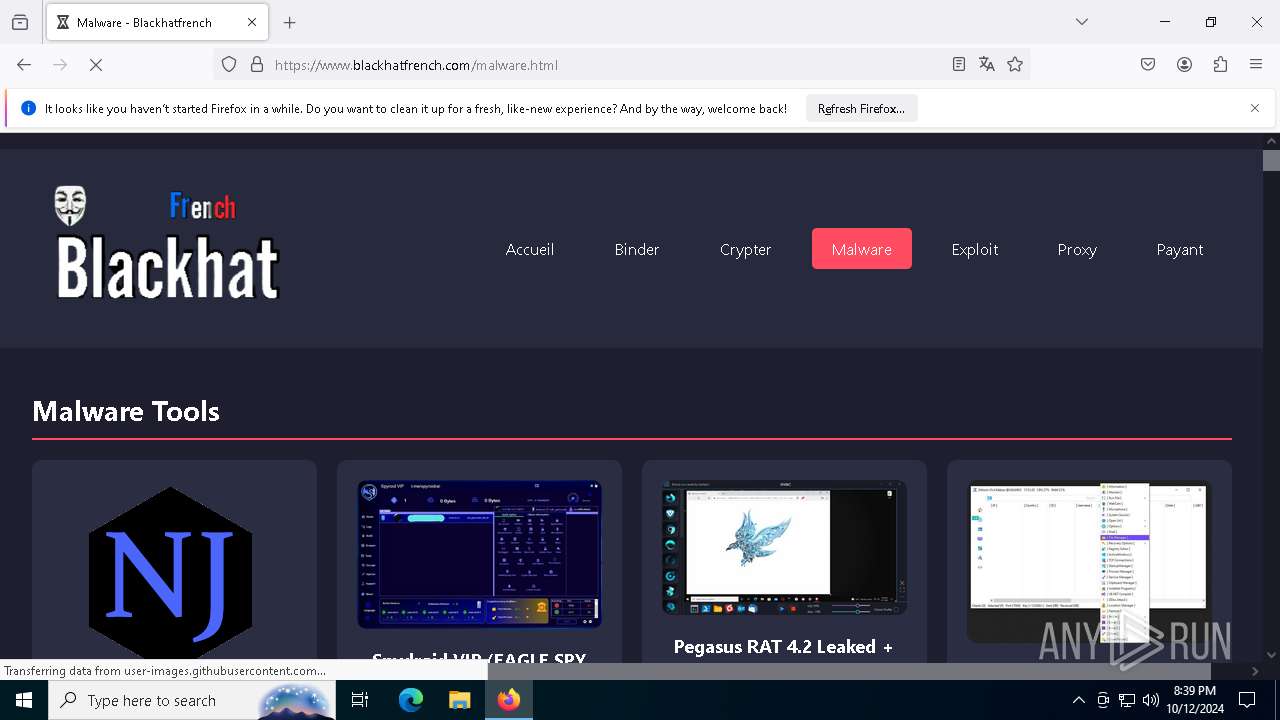List all tabs dropdown arrow
1280x720 pixels.
click(x=1082, y=22)
